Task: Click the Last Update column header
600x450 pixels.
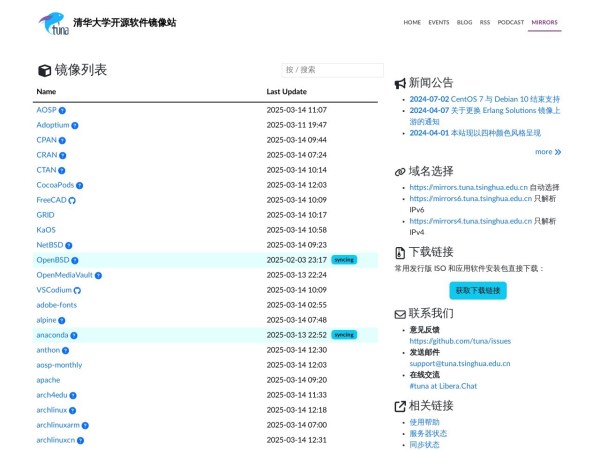Action: (x=287, y=91)
